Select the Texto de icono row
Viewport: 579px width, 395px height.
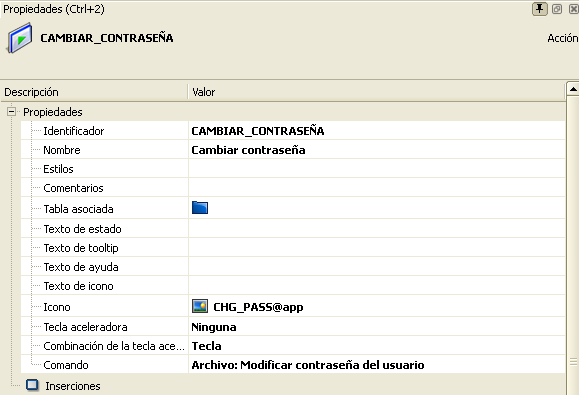[x=293, y=286]
